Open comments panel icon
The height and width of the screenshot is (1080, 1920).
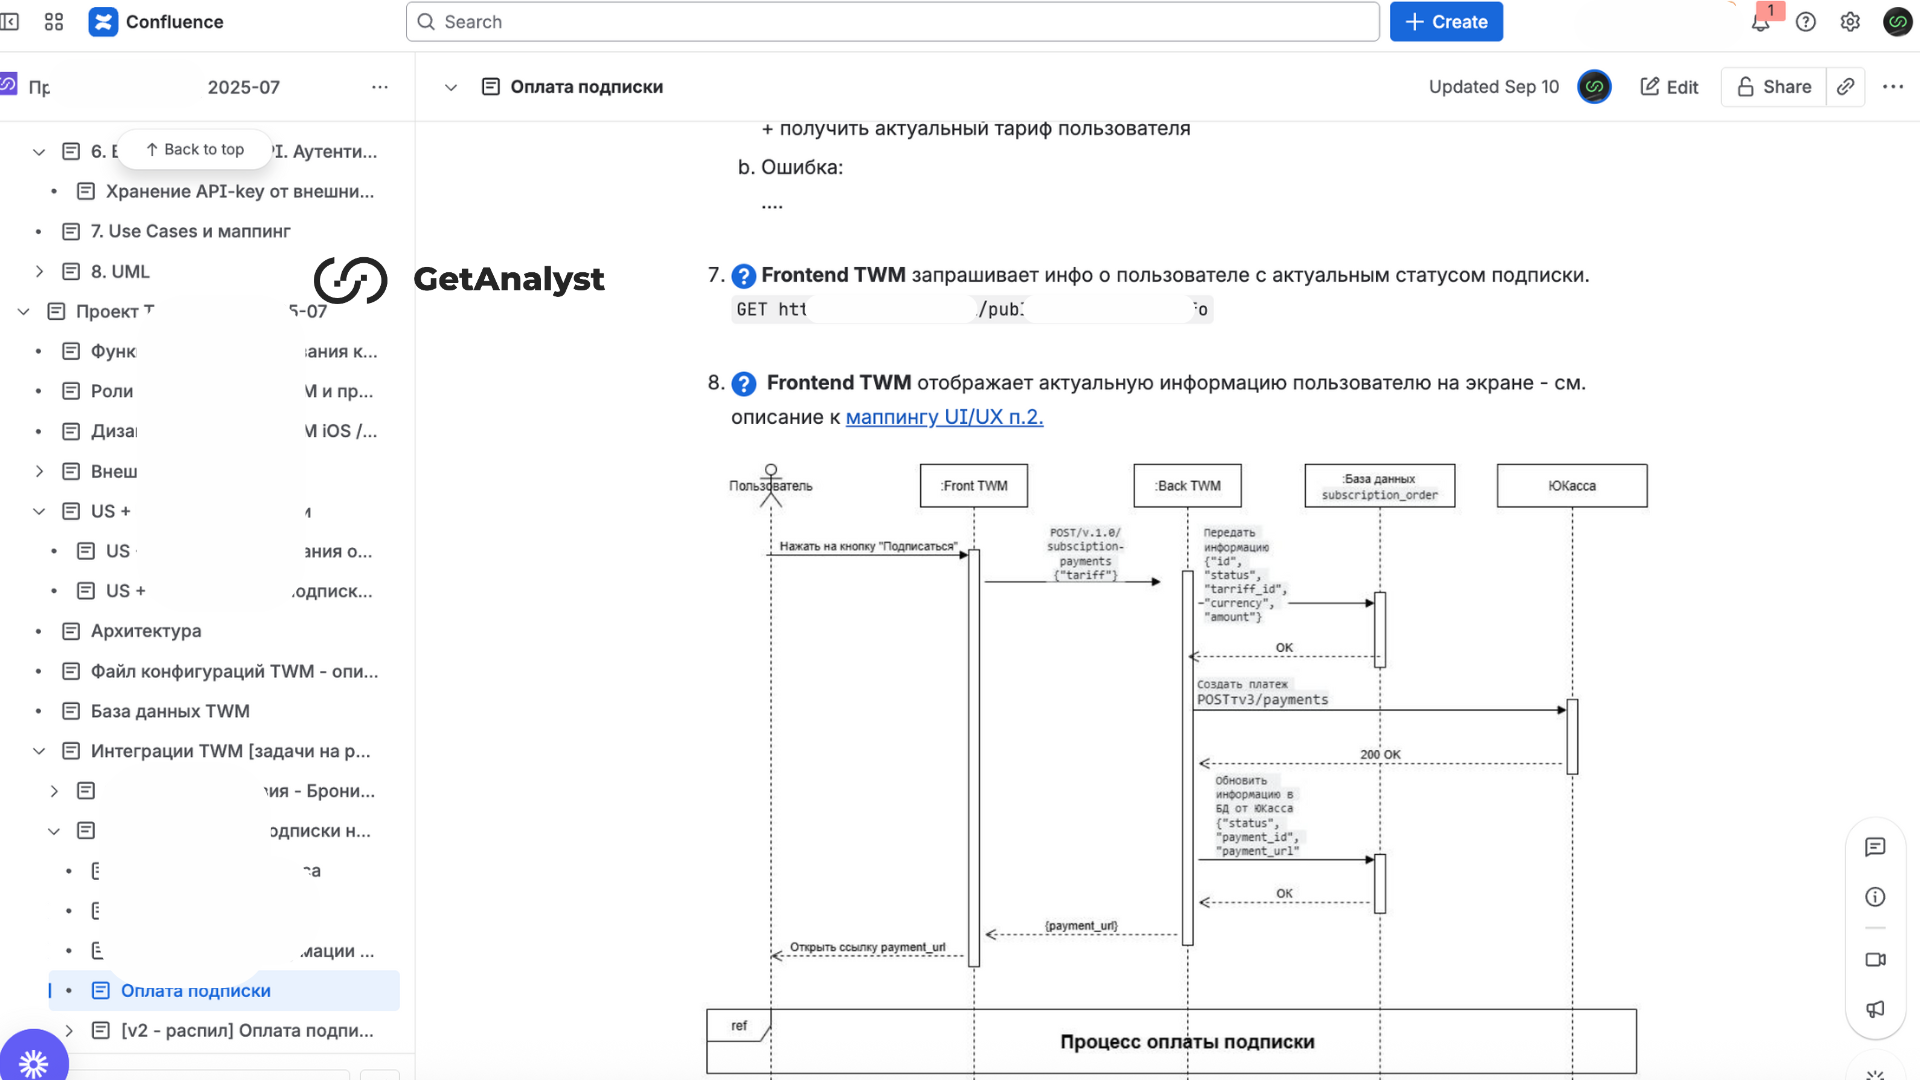click(x=1875, y=847)
